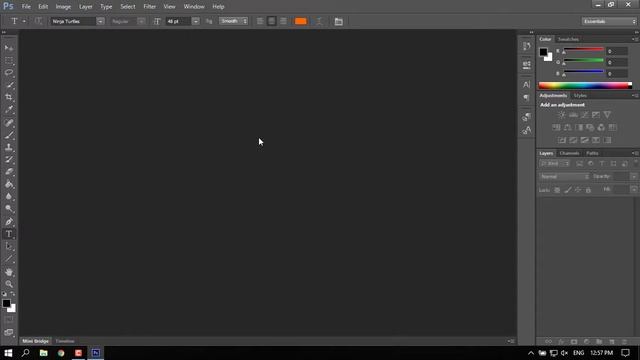Toggle lock all in Layers panel

[x=588, y=190]
